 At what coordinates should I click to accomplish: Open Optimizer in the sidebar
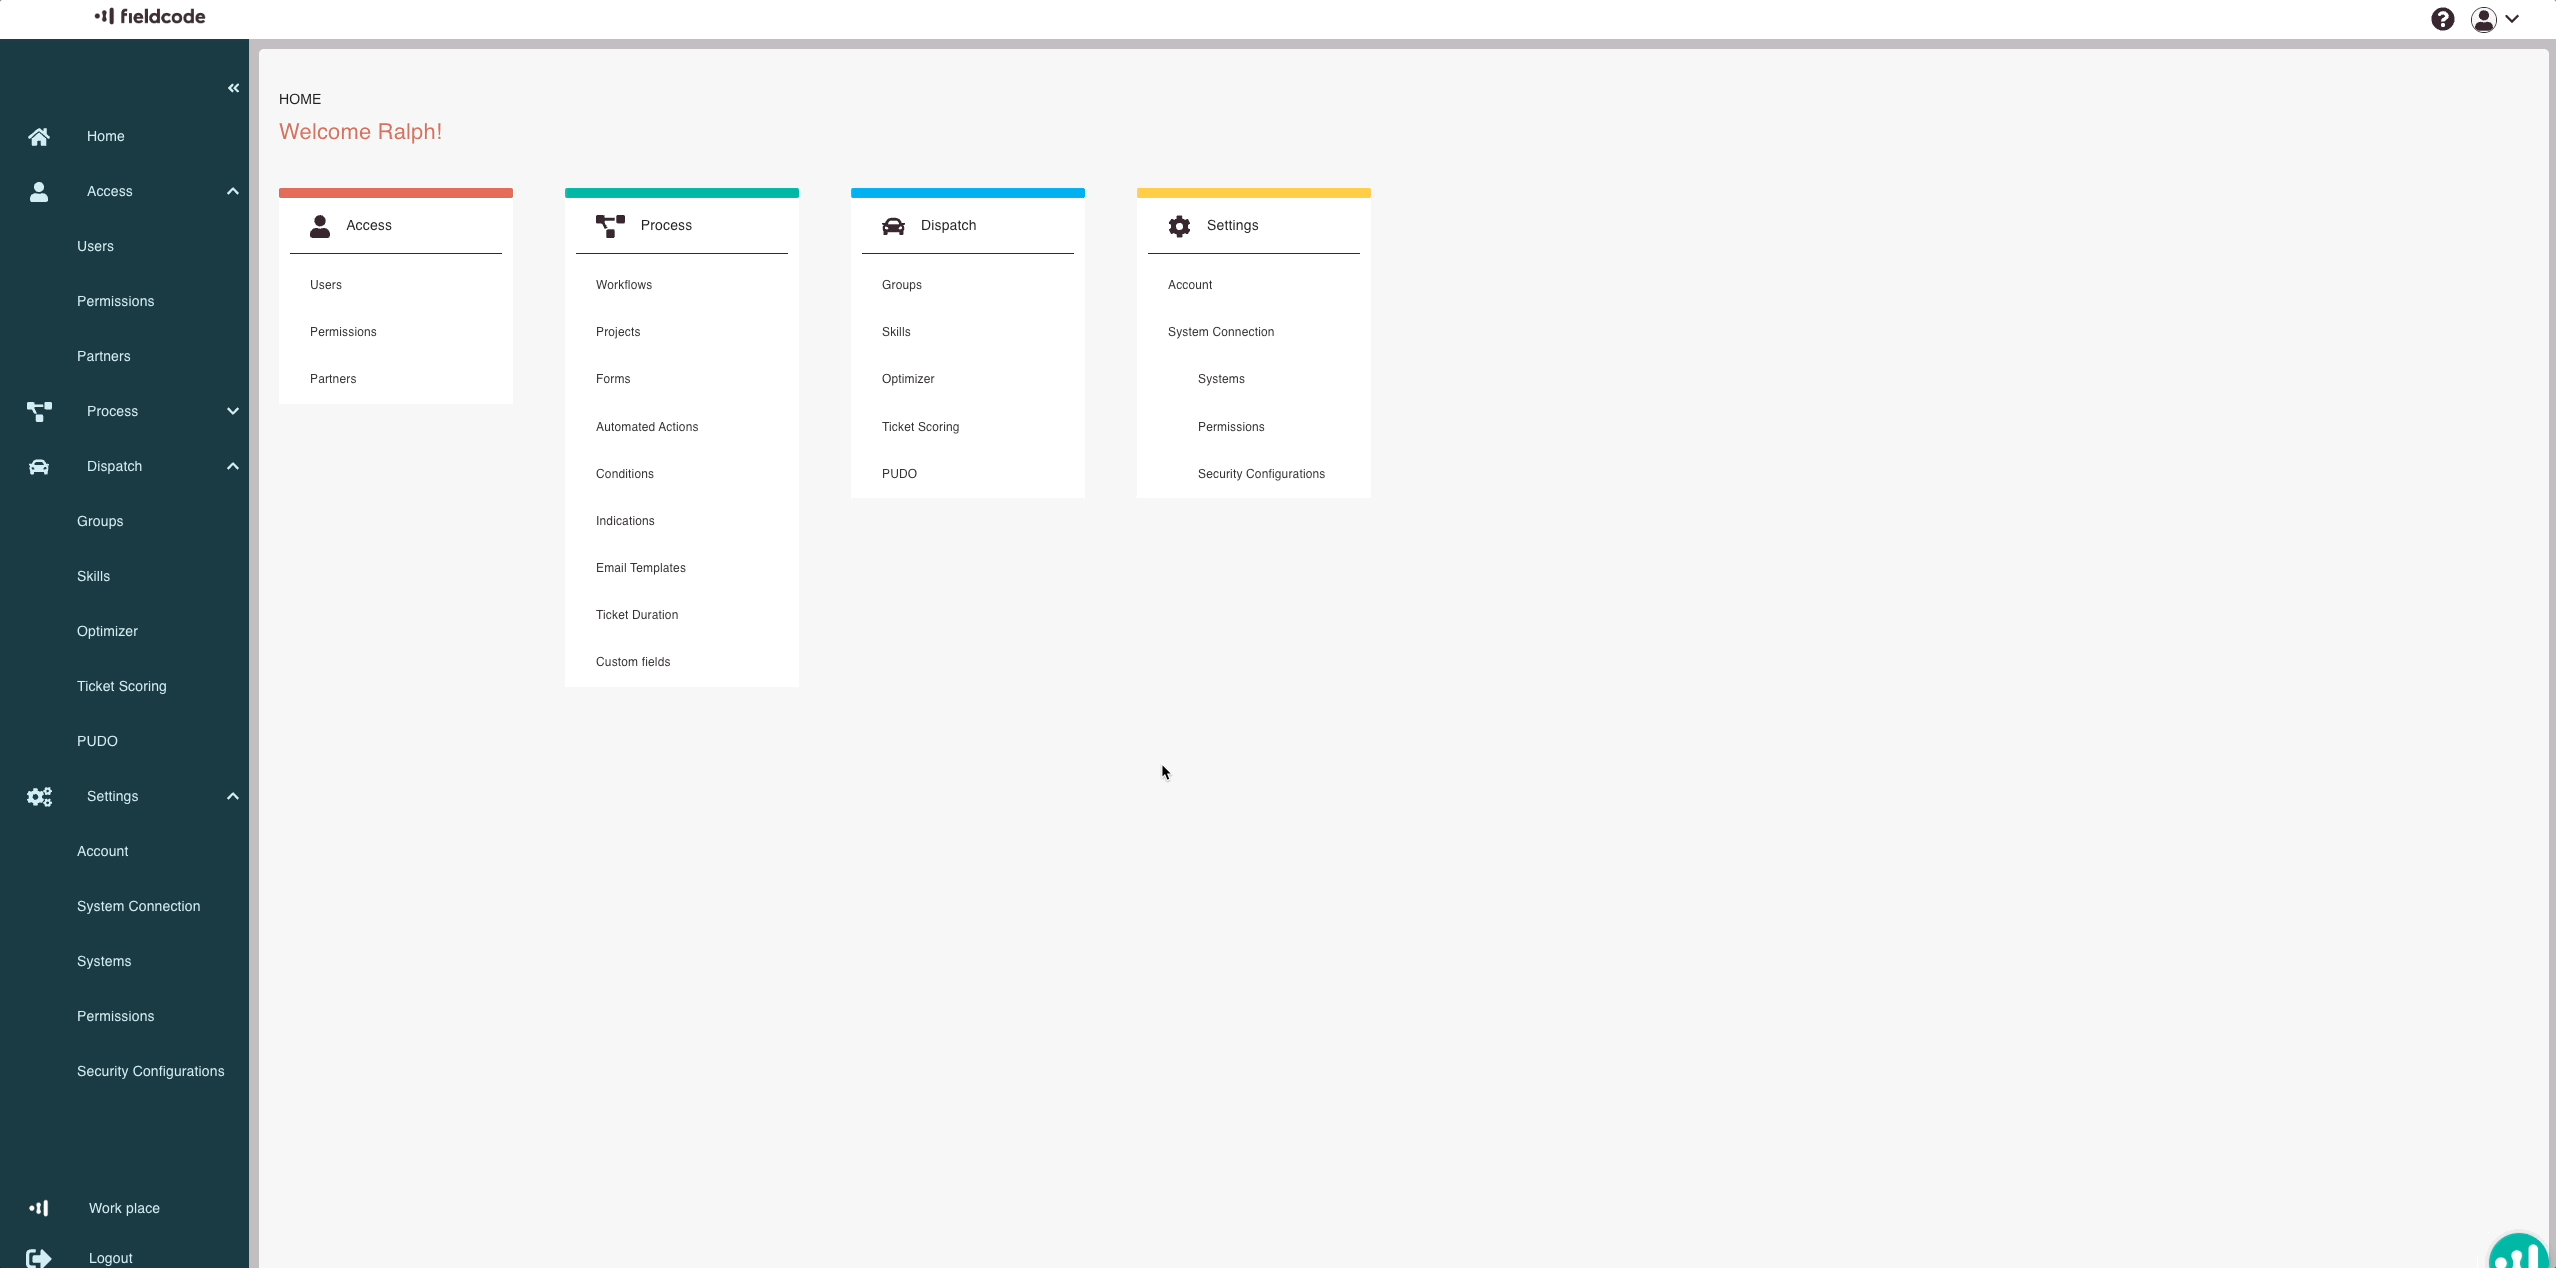click(107, 631)
